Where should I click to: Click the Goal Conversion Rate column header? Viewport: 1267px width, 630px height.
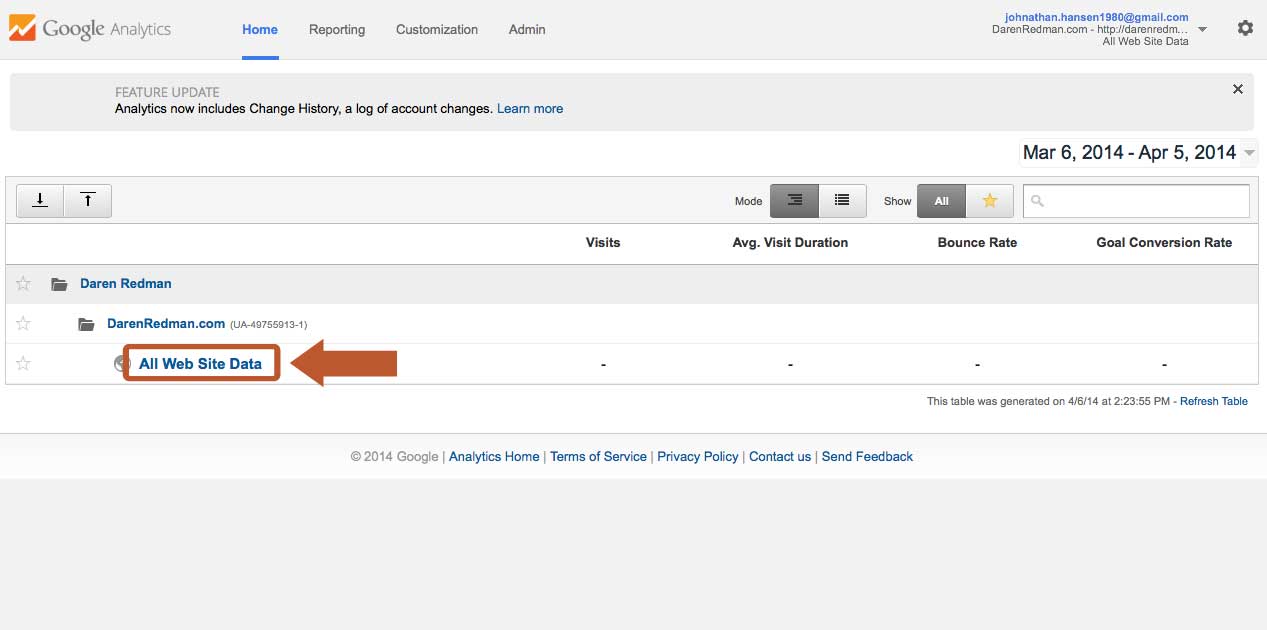coord(1164,243)
